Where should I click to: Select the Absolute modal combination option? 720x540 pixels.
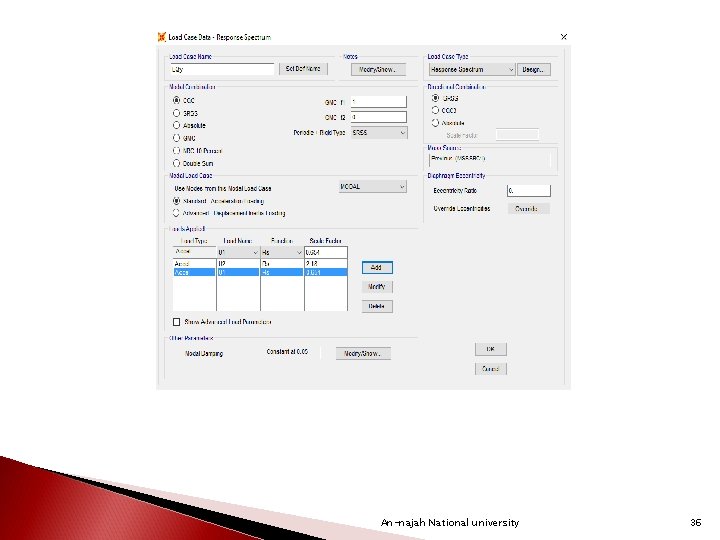pyautogui.click(x=176, y=125)
